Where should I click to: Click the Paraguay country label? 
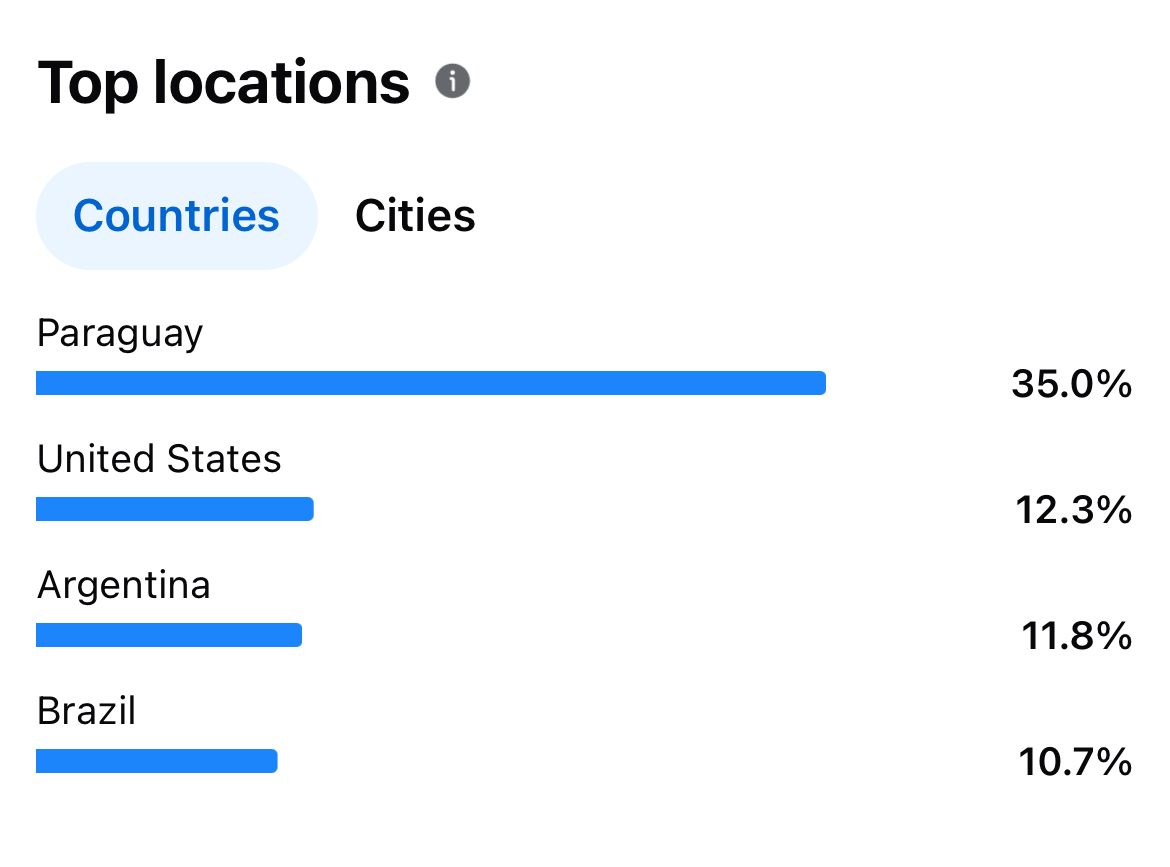[119, 334]
